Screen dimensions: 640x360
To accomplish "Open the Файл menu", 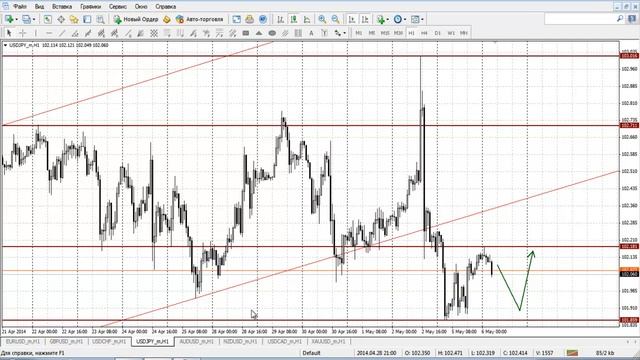I will [x=20, y=7].
